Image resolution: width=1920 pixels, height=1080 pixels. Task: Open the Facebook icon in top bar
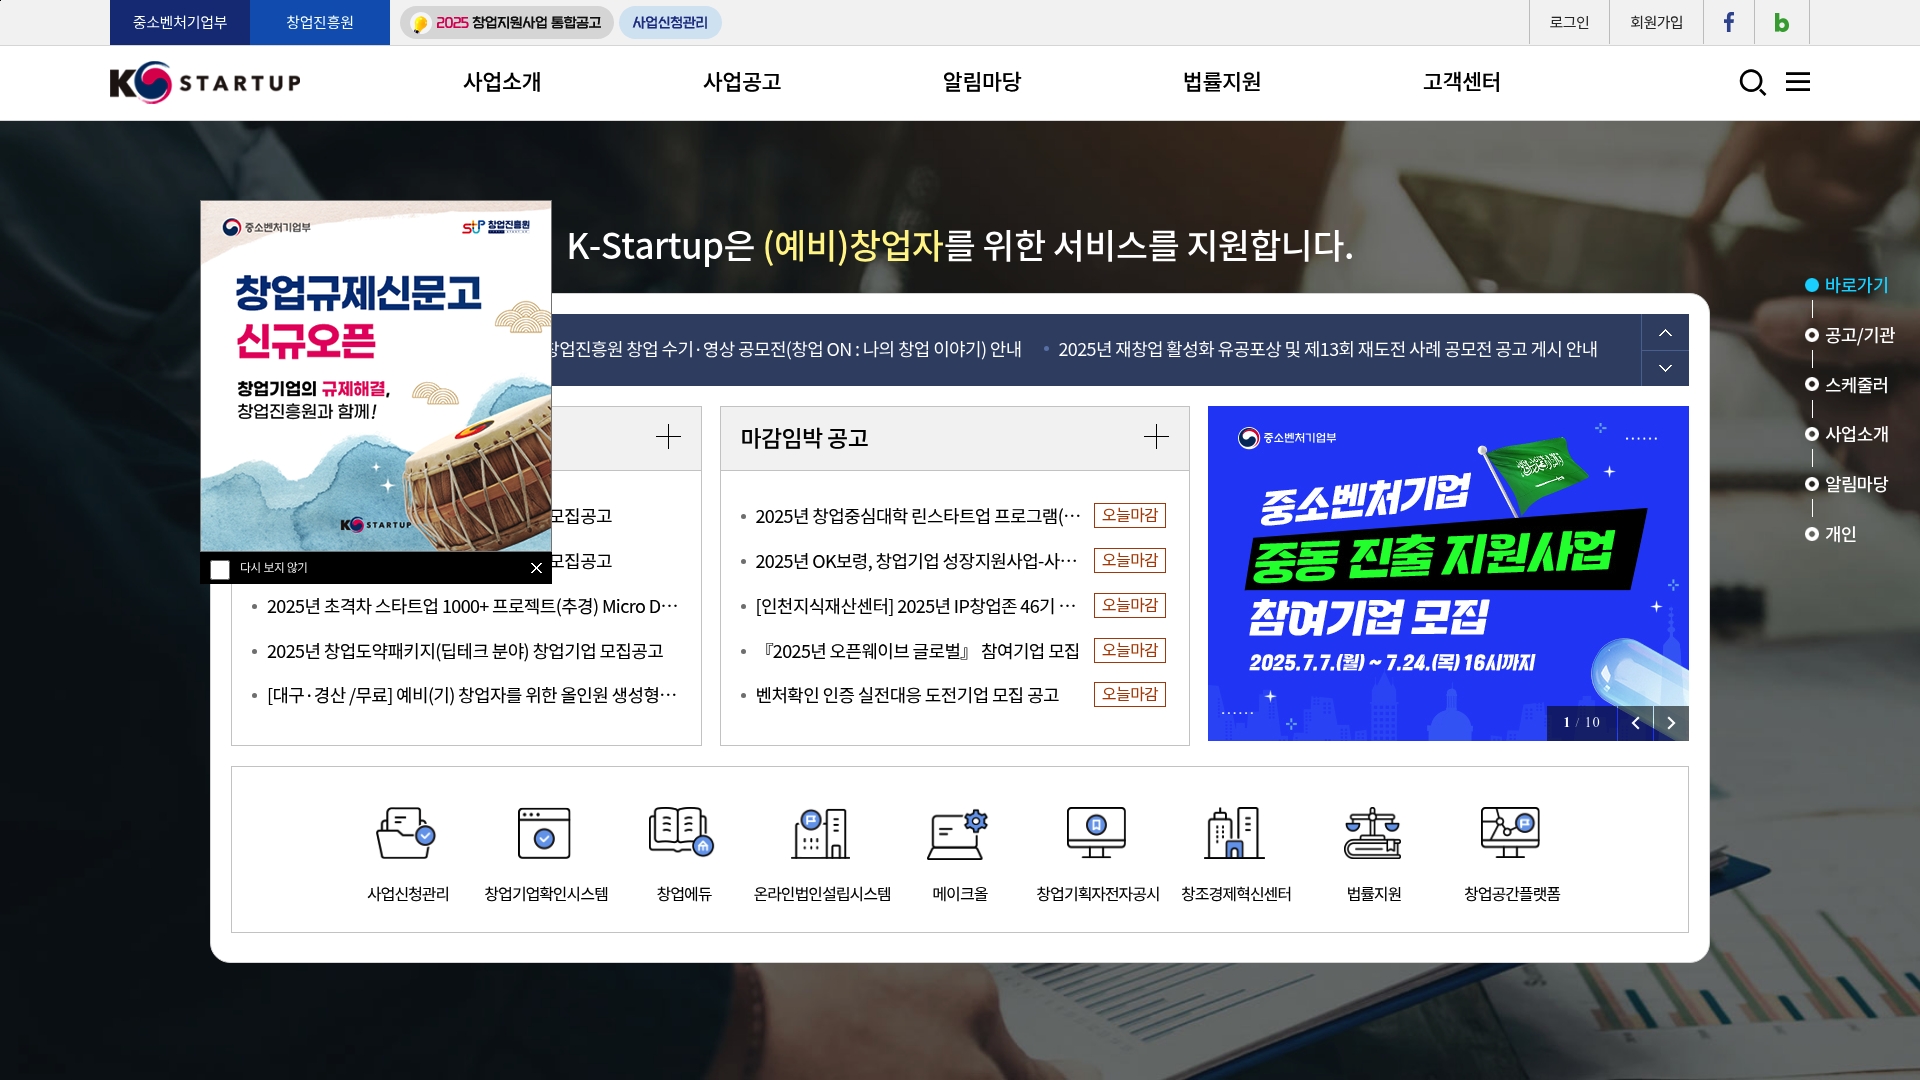(1729, 22)
